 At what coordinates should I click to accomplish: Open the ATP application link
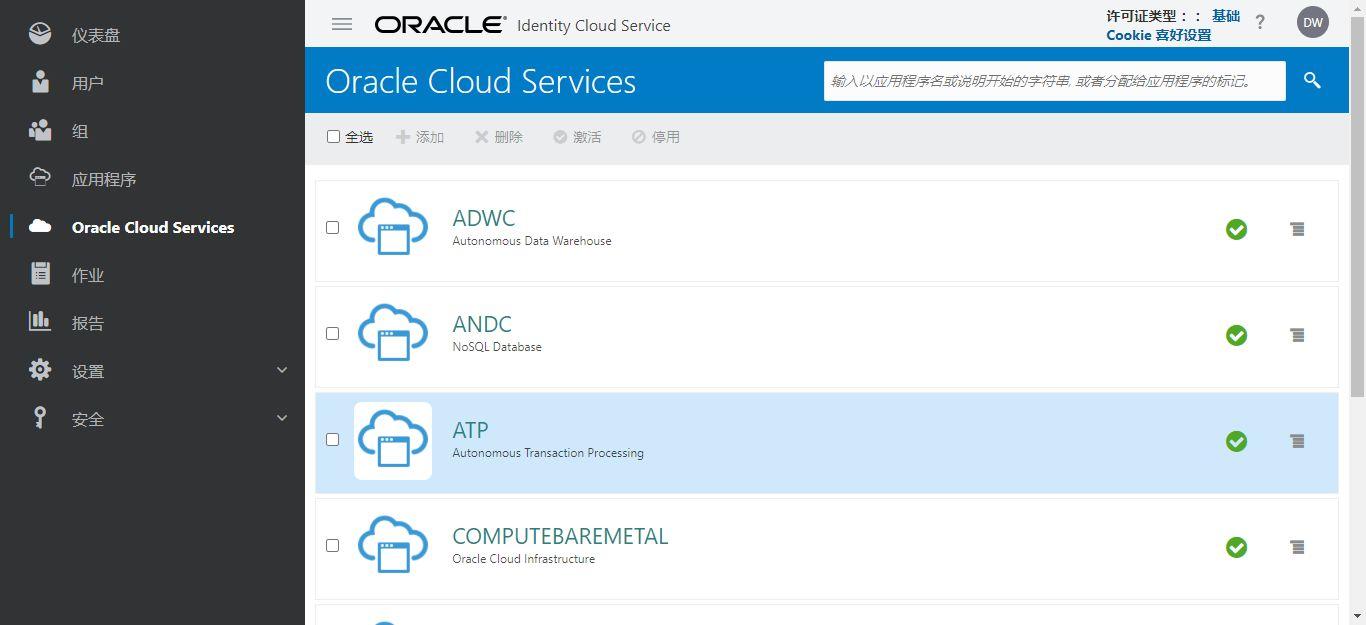click(470, 430)
